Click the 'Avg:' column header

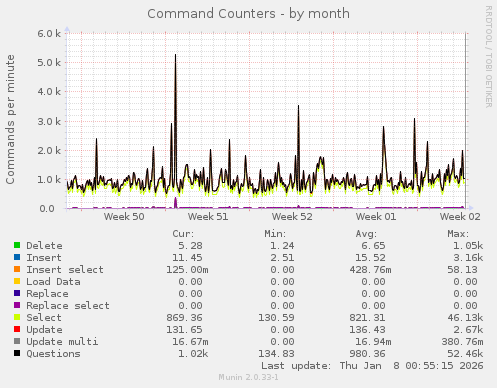(x=366, y=234)
